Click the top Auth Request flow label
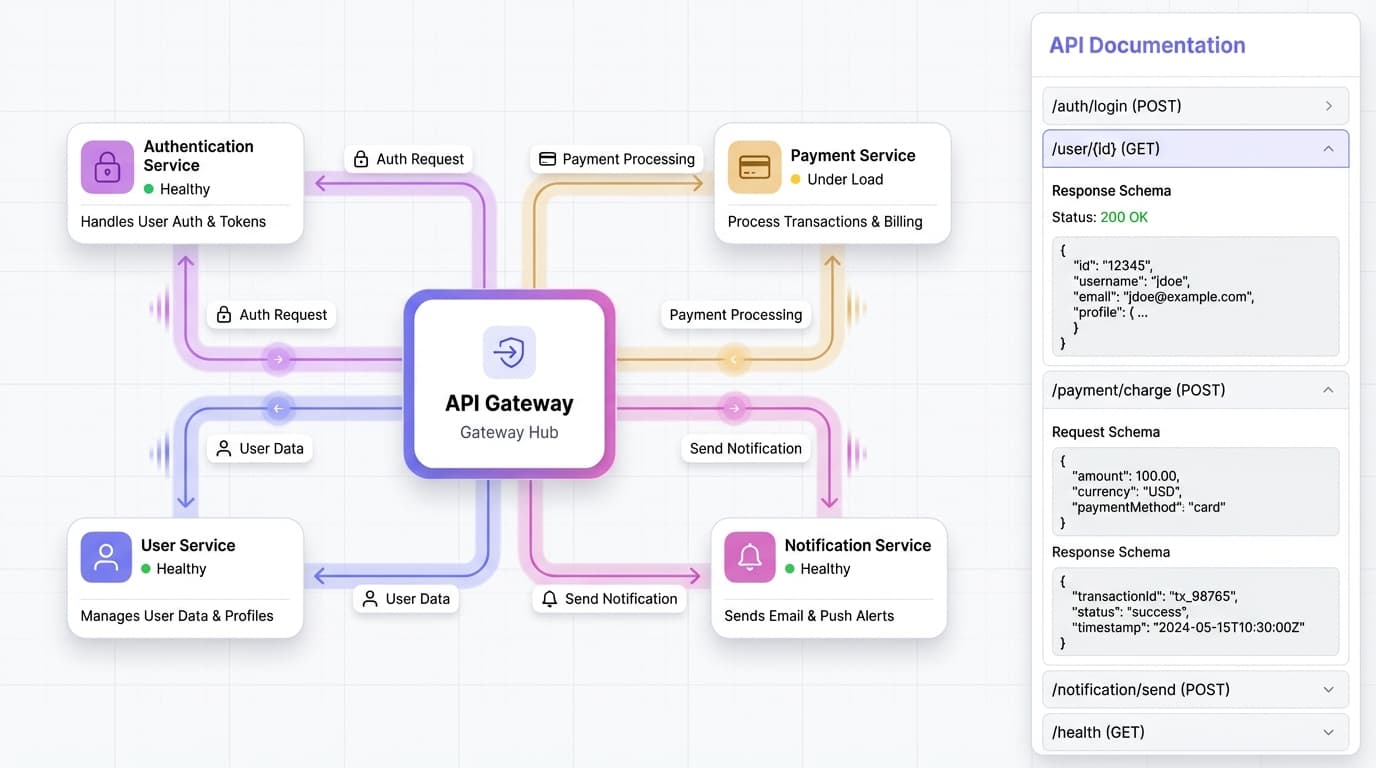The height and width of the screenshot is (768, 1376). tap(409, 159)
